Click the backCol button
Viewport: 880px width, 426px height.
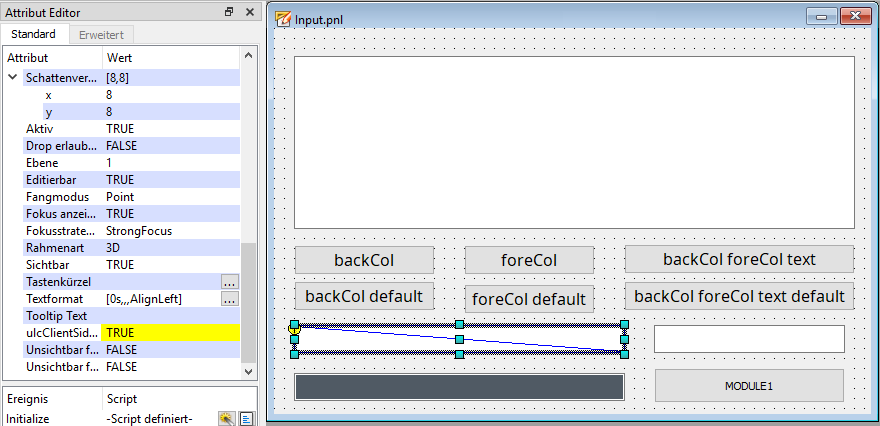click(364, 260)
